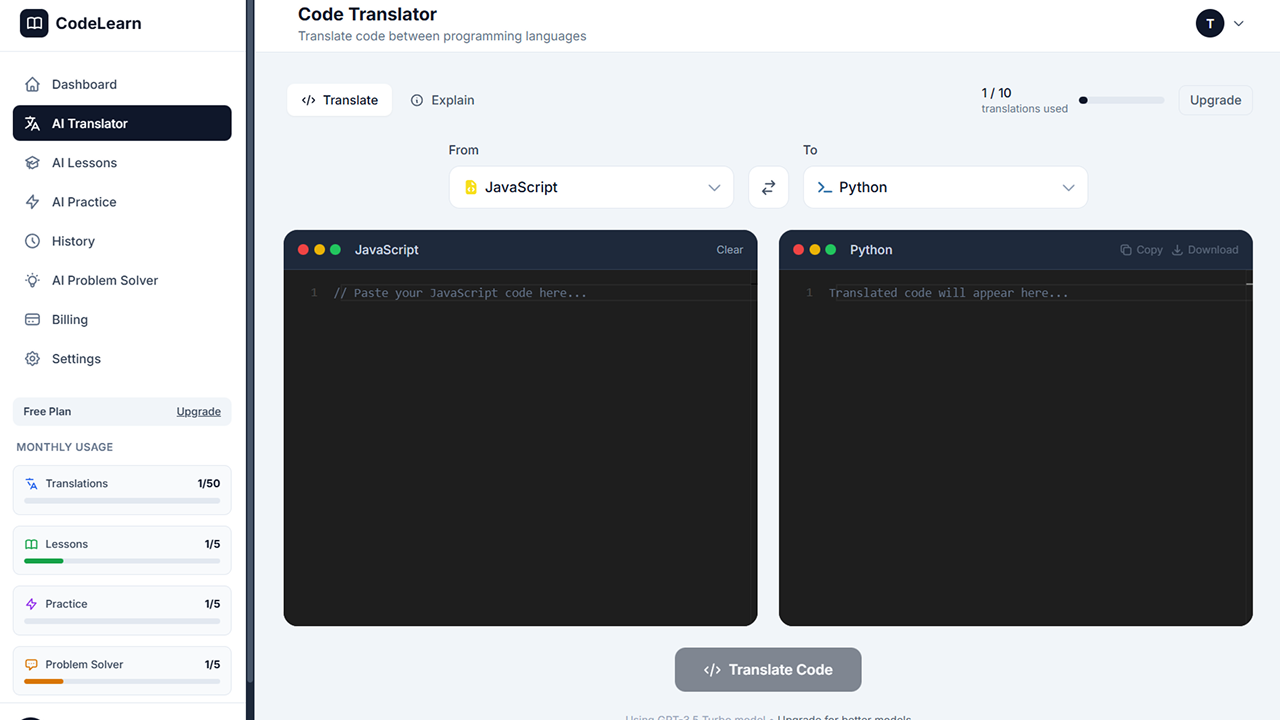Screen dimensions: 1280x720
Task: Click the Upgrade button near usage counter
Action: tap(1215, 100)
